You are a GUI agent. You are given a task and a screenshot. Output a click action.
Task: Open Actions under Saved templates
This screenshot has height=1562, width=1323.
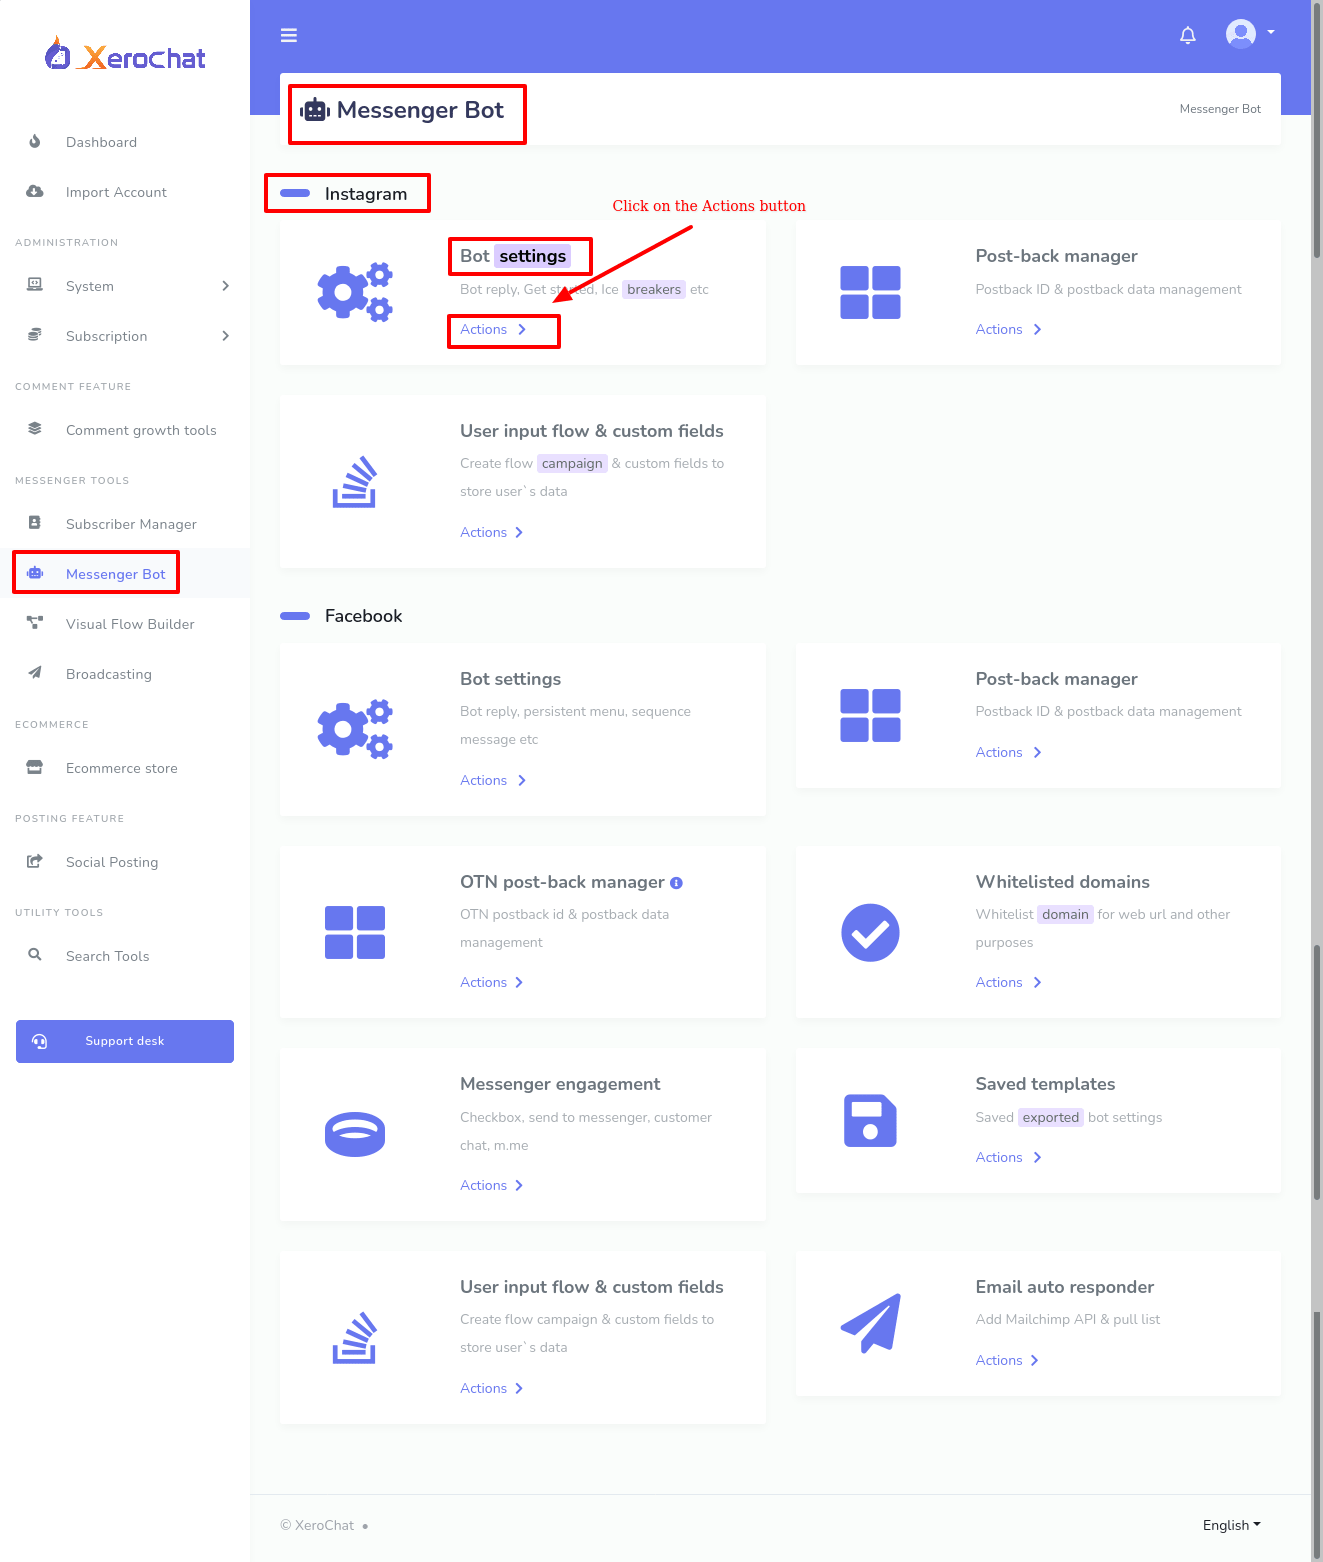click(x=1009, y=1157)
